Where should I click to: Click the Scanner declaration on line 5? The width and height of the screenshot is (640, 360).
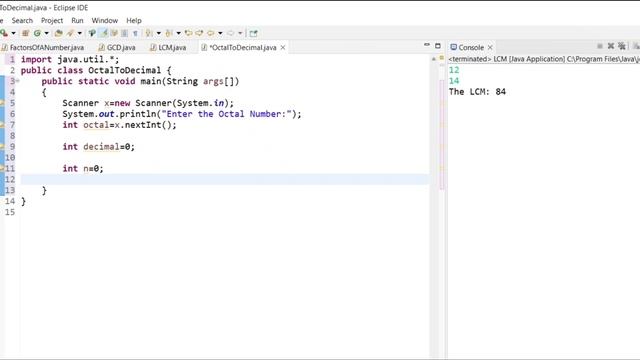tap(148, 103)
